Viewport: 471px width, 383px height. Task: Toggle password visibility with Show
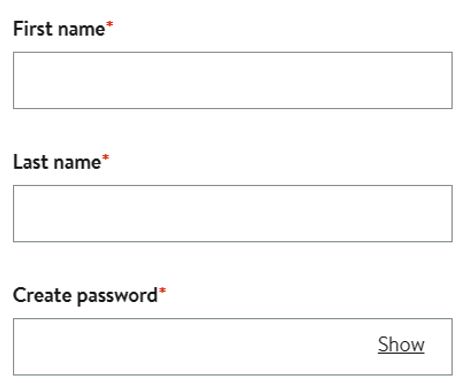[401, 344]
